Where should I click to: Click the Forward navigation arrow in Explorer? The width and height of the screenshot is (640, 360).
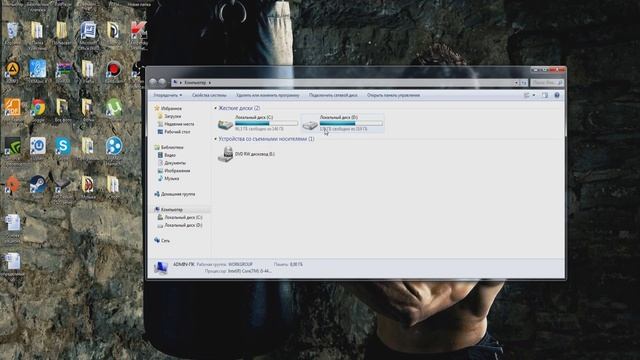click(x=162, y=82)
